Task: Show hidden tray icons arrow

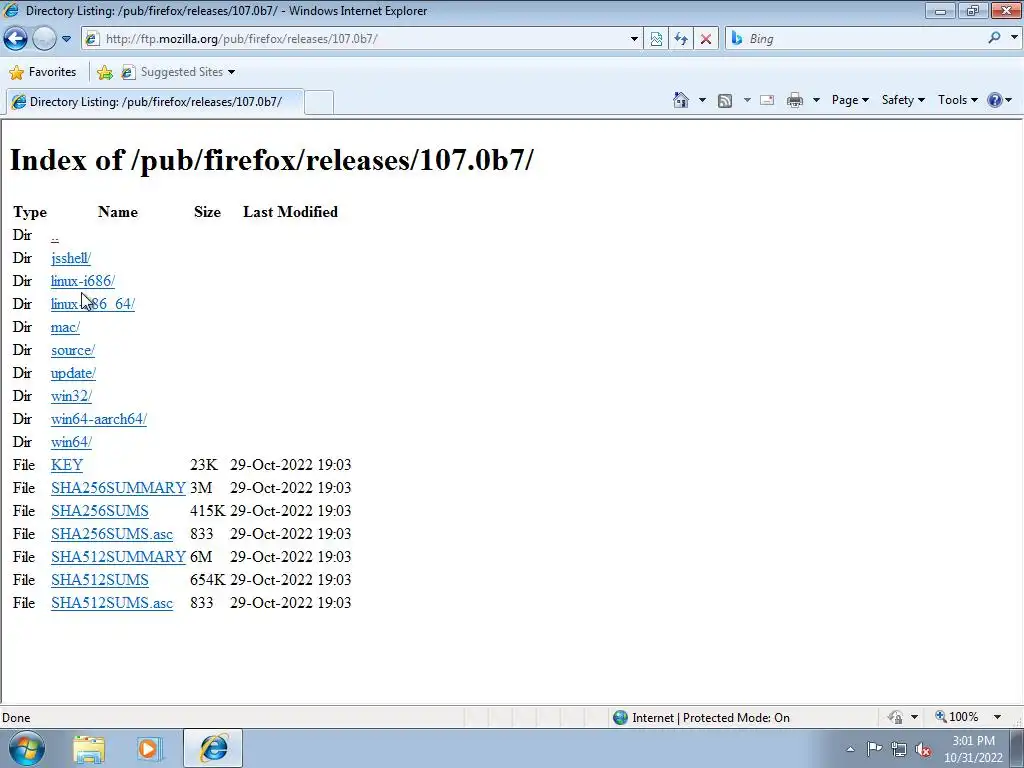Action: 850,749
